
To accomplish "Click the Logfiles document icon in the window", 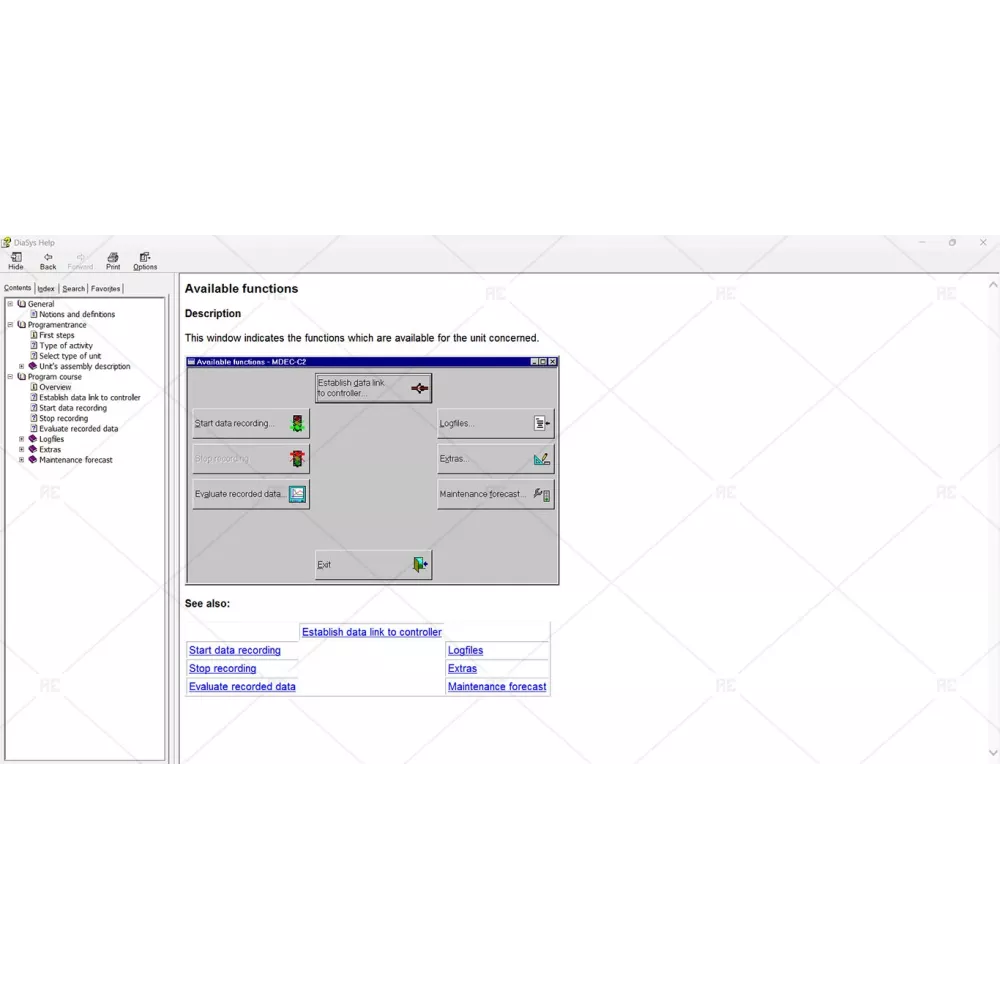I will coord(541,424).
